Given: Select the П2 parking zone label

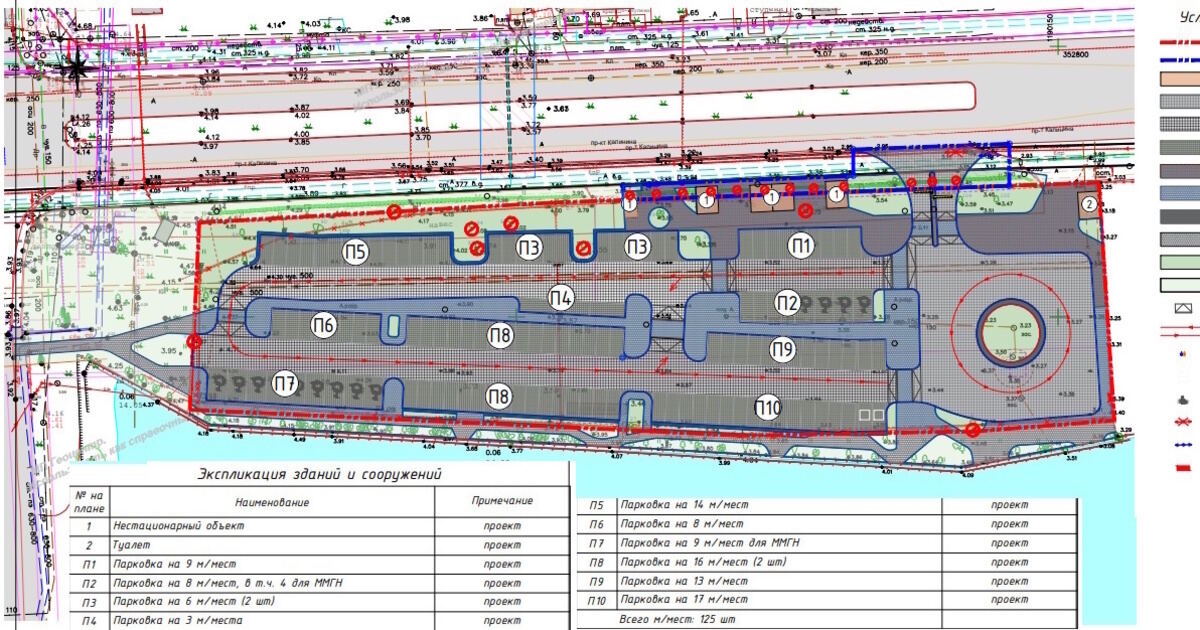Looking at the screenshot, I should [788, 302].
